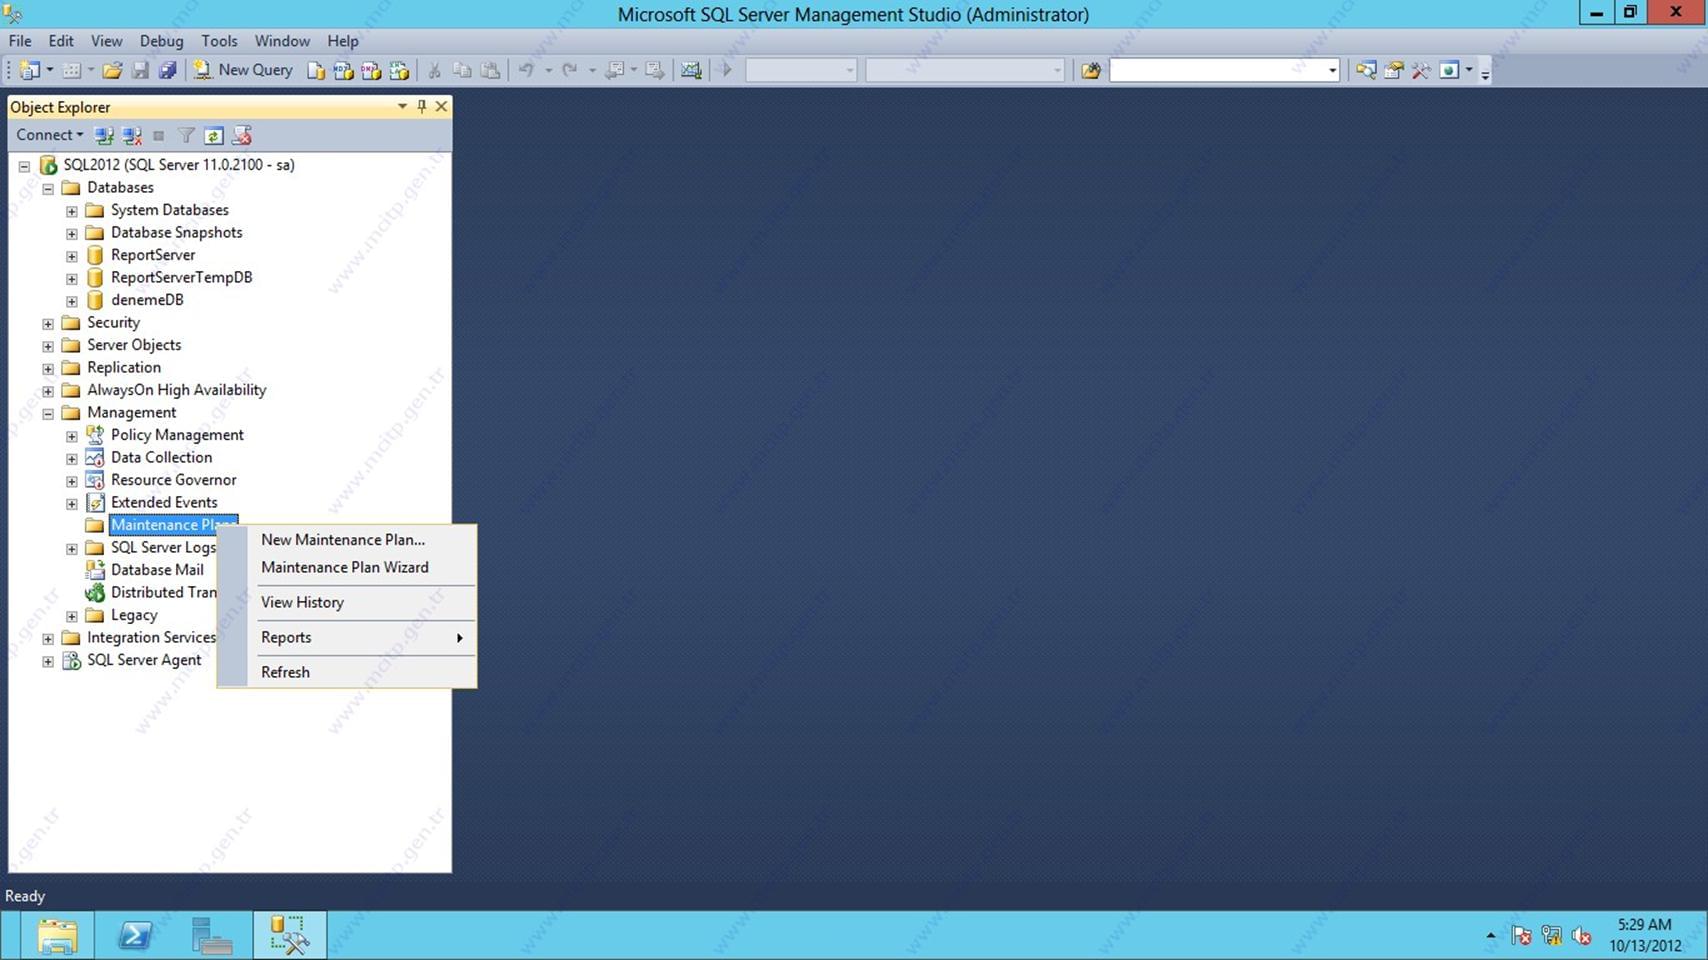The height and width of the screenshot is (960, 1708).
Task: Click the Open File folder icon
Action: pos(112,70)
